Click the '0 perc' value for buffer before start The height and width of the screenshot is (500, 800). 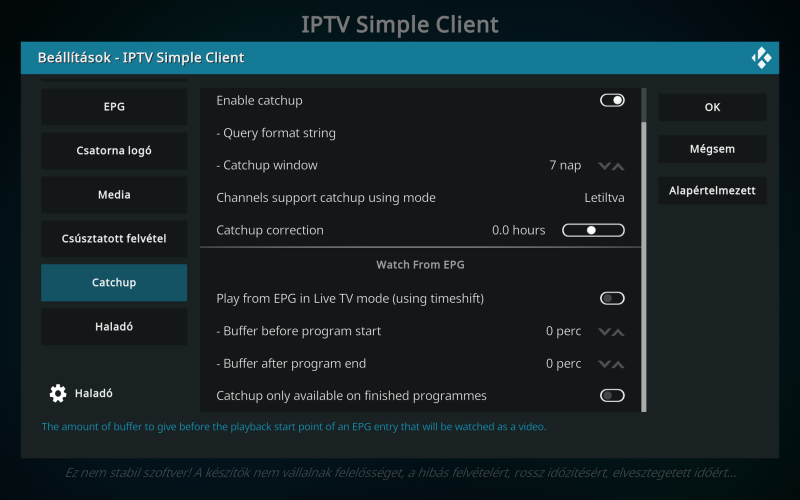[563, 331]
